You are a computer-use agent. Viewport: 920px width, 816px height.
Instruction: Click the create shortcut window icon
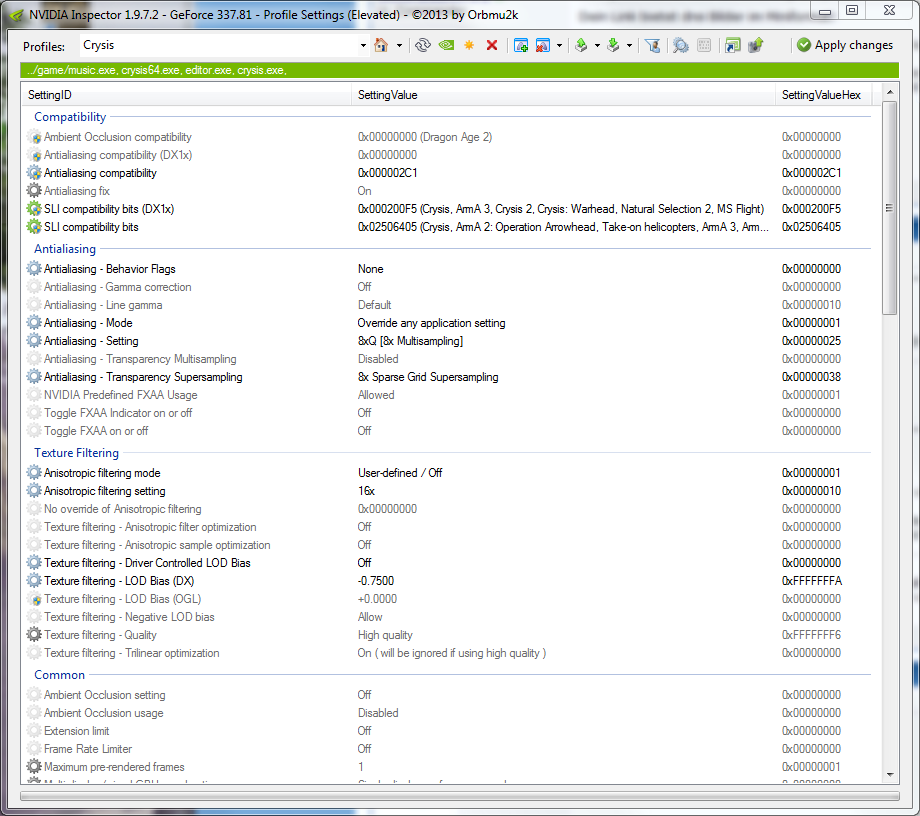click(732, 45)
